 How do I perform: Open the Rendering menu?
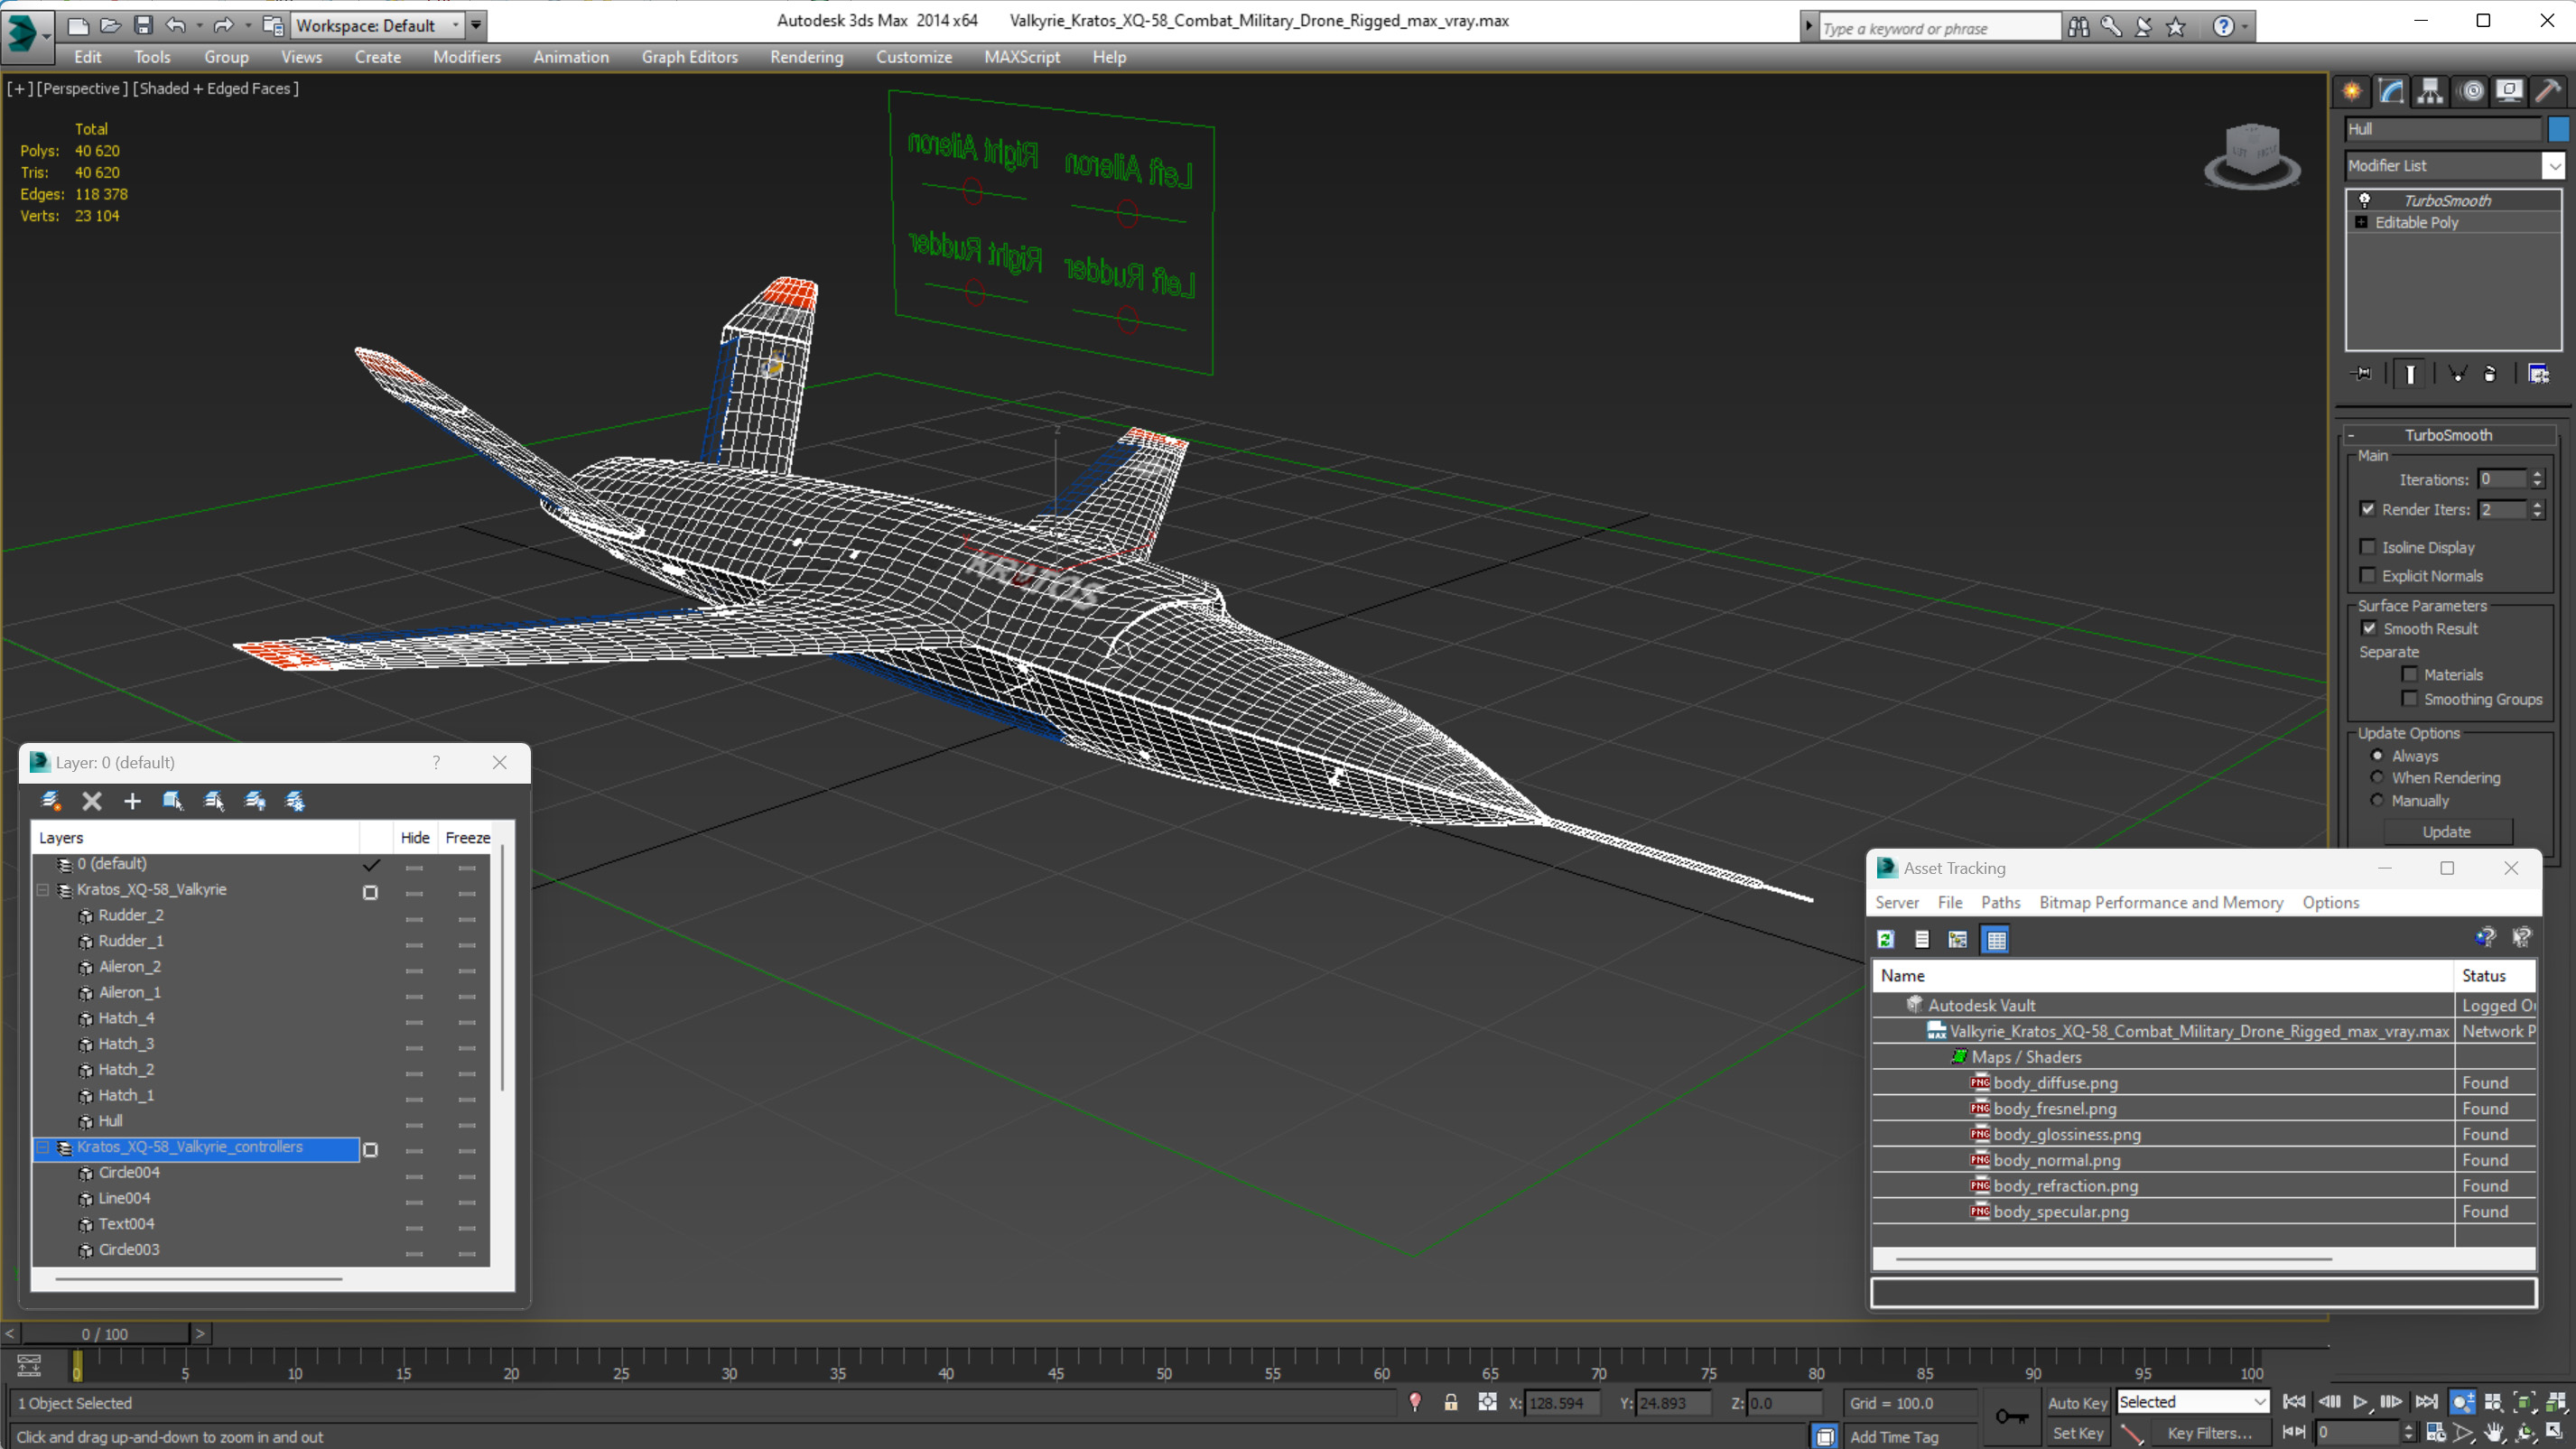tap(806, 57)
